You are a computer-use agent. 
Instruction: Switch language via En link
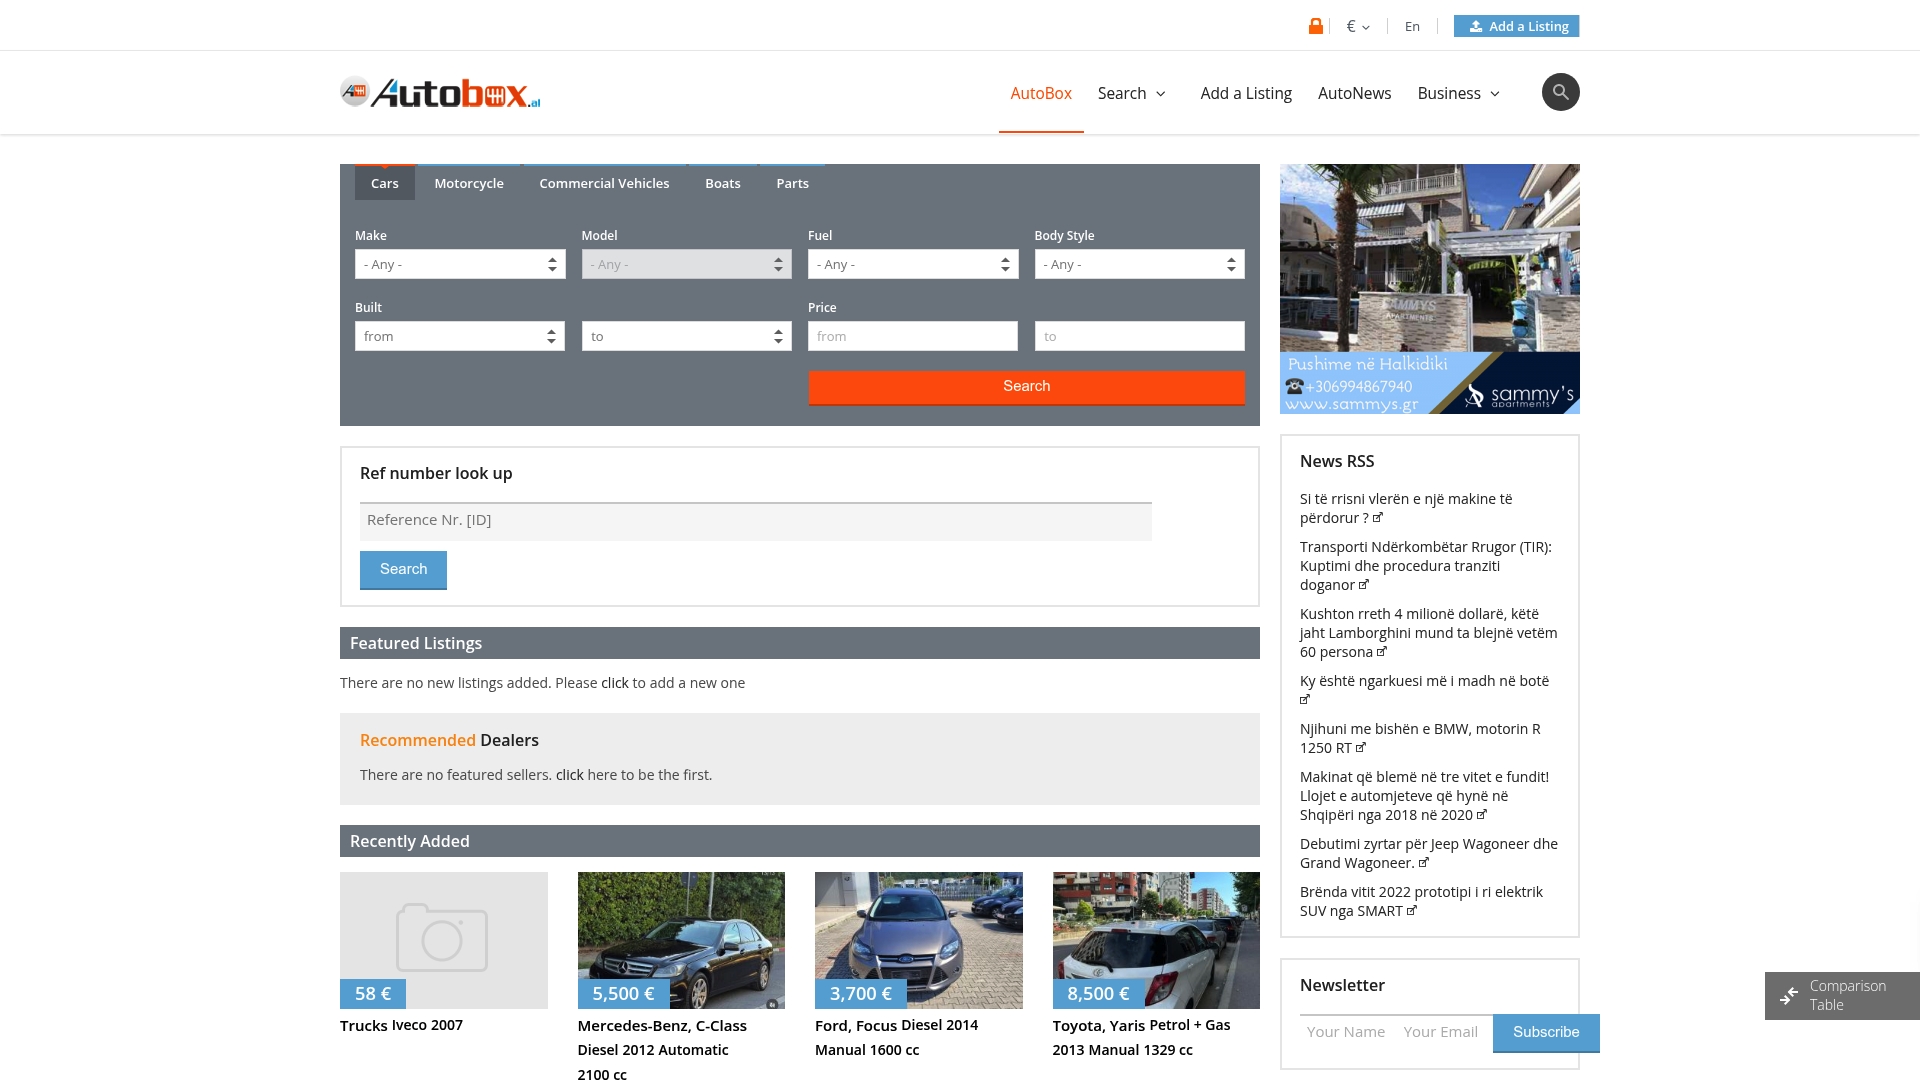click(1412, 26)
